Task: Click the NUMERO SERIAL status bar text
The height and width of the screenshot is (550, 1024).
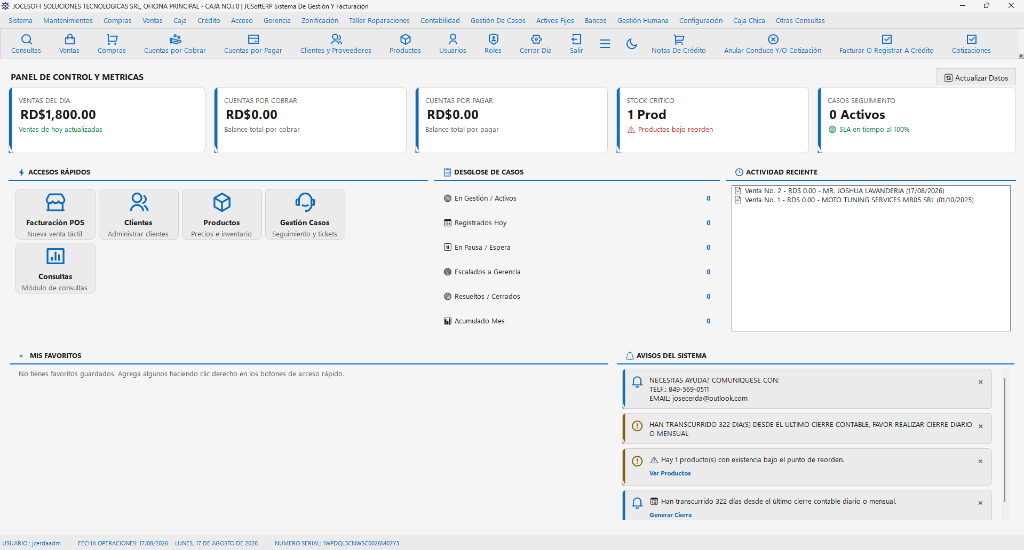Action: point(337,543)
